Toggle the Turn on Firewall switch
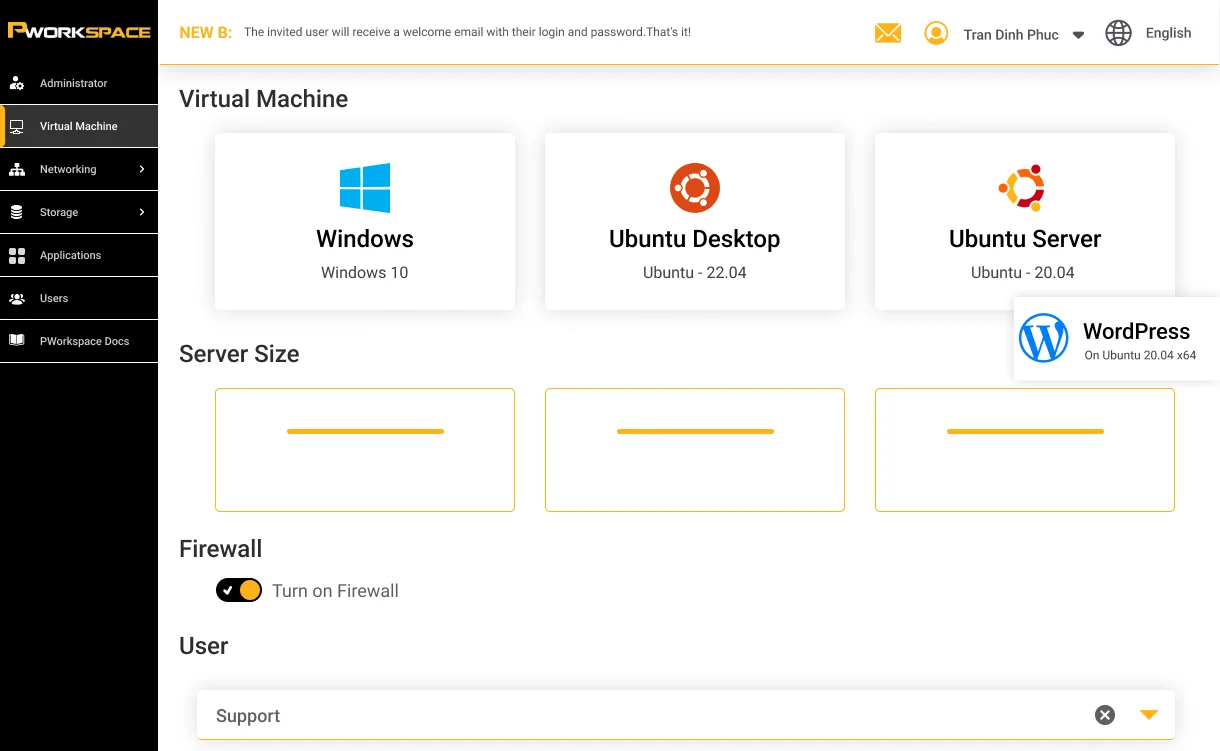Screen dimensions: 1220x751 coord(239,590)
